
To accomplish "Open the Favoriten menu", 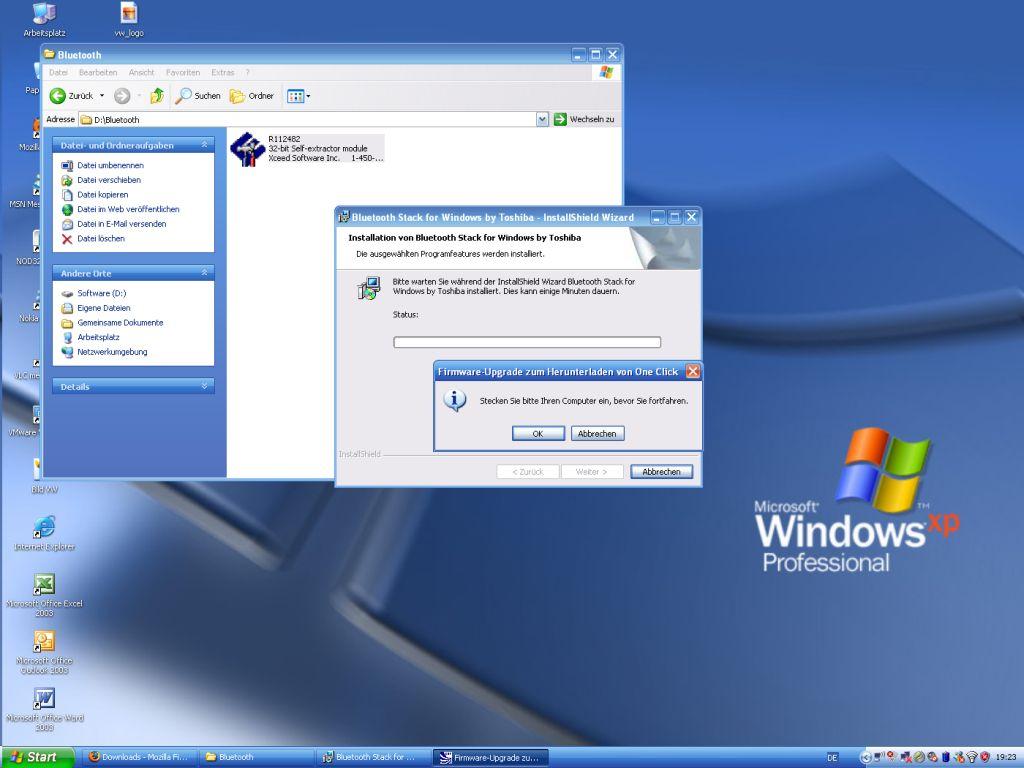I will coord(183,73).
